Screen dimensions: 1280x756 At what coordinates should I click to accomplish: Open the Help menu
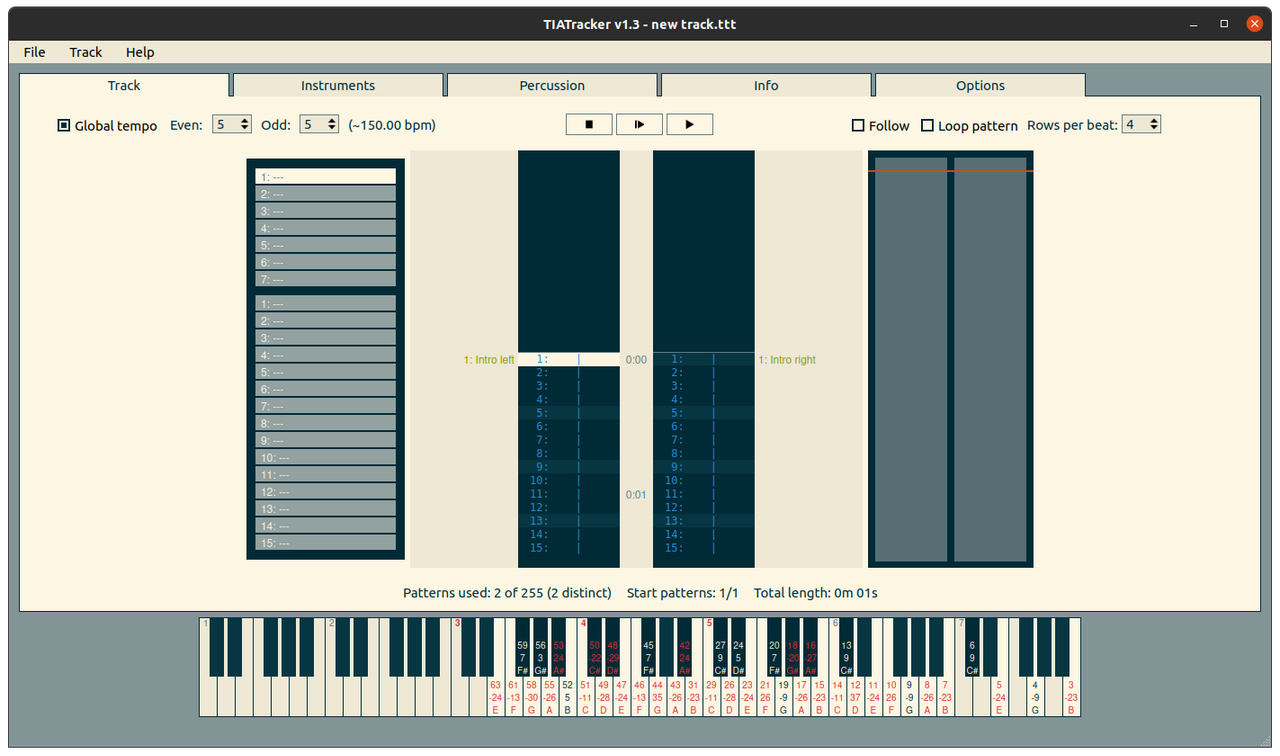[140, 52]
